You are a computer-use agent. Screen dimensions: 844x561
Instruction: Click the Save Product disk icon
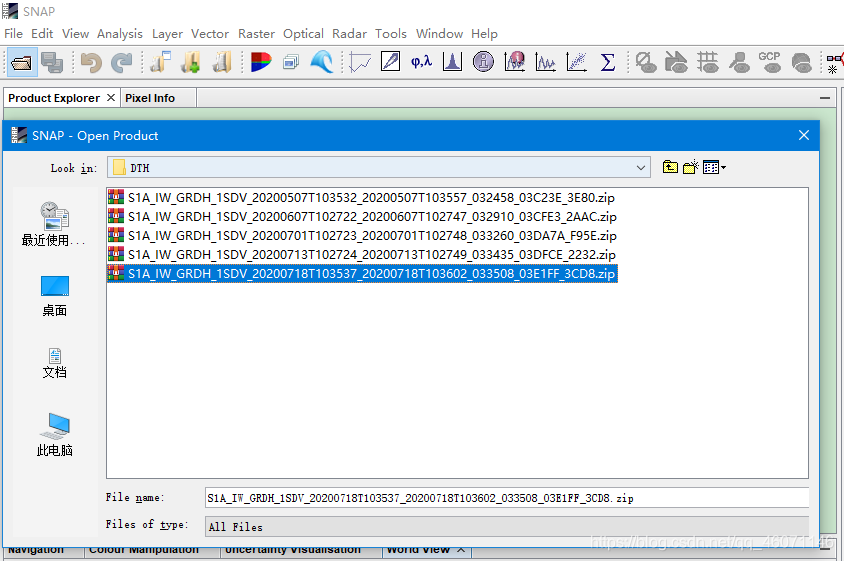click(52, 62)
